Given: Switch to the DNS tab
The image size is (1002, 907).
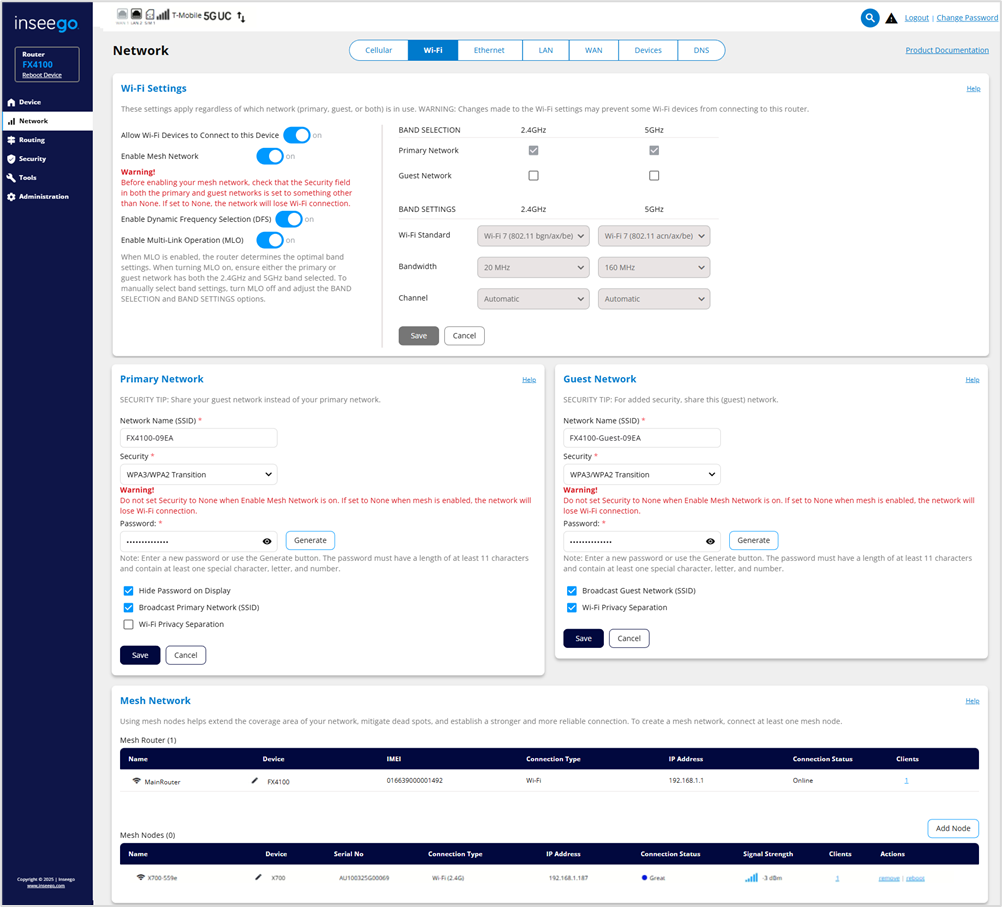Looking at the screenshot, I should (x=701, y=50).
